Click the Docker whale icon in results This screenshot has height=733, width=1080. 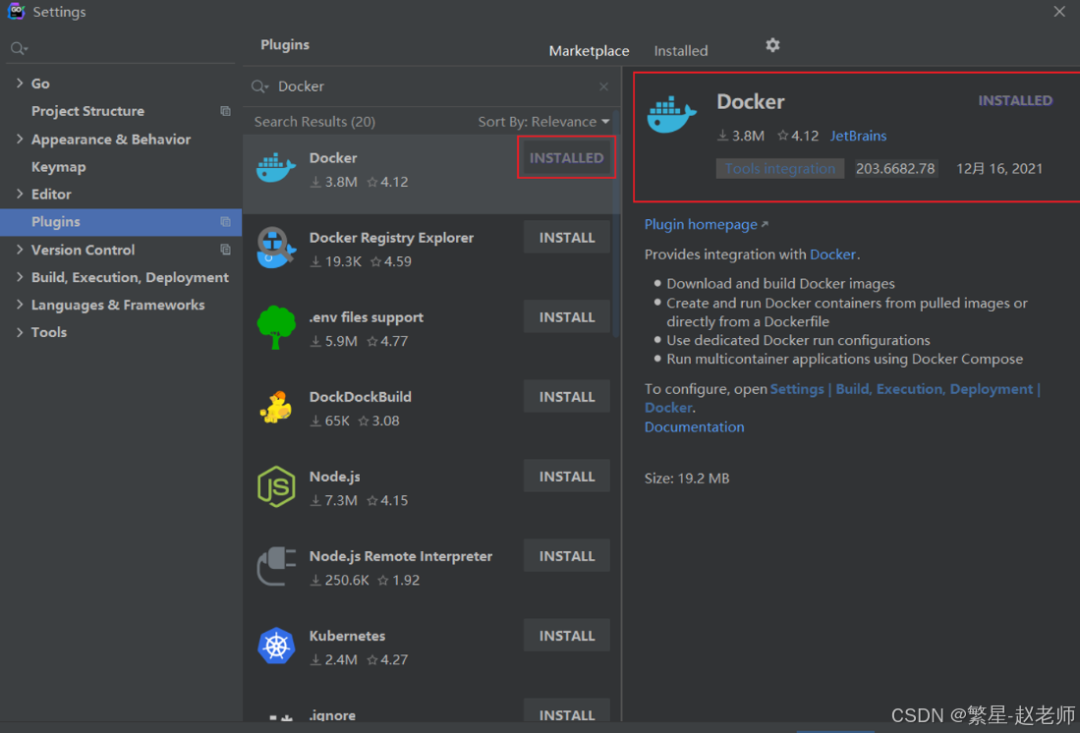coord(276,169)
